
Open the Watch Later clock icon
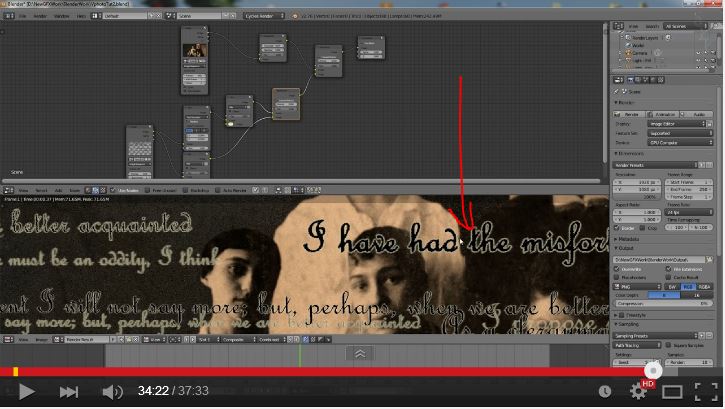point(605,391)
